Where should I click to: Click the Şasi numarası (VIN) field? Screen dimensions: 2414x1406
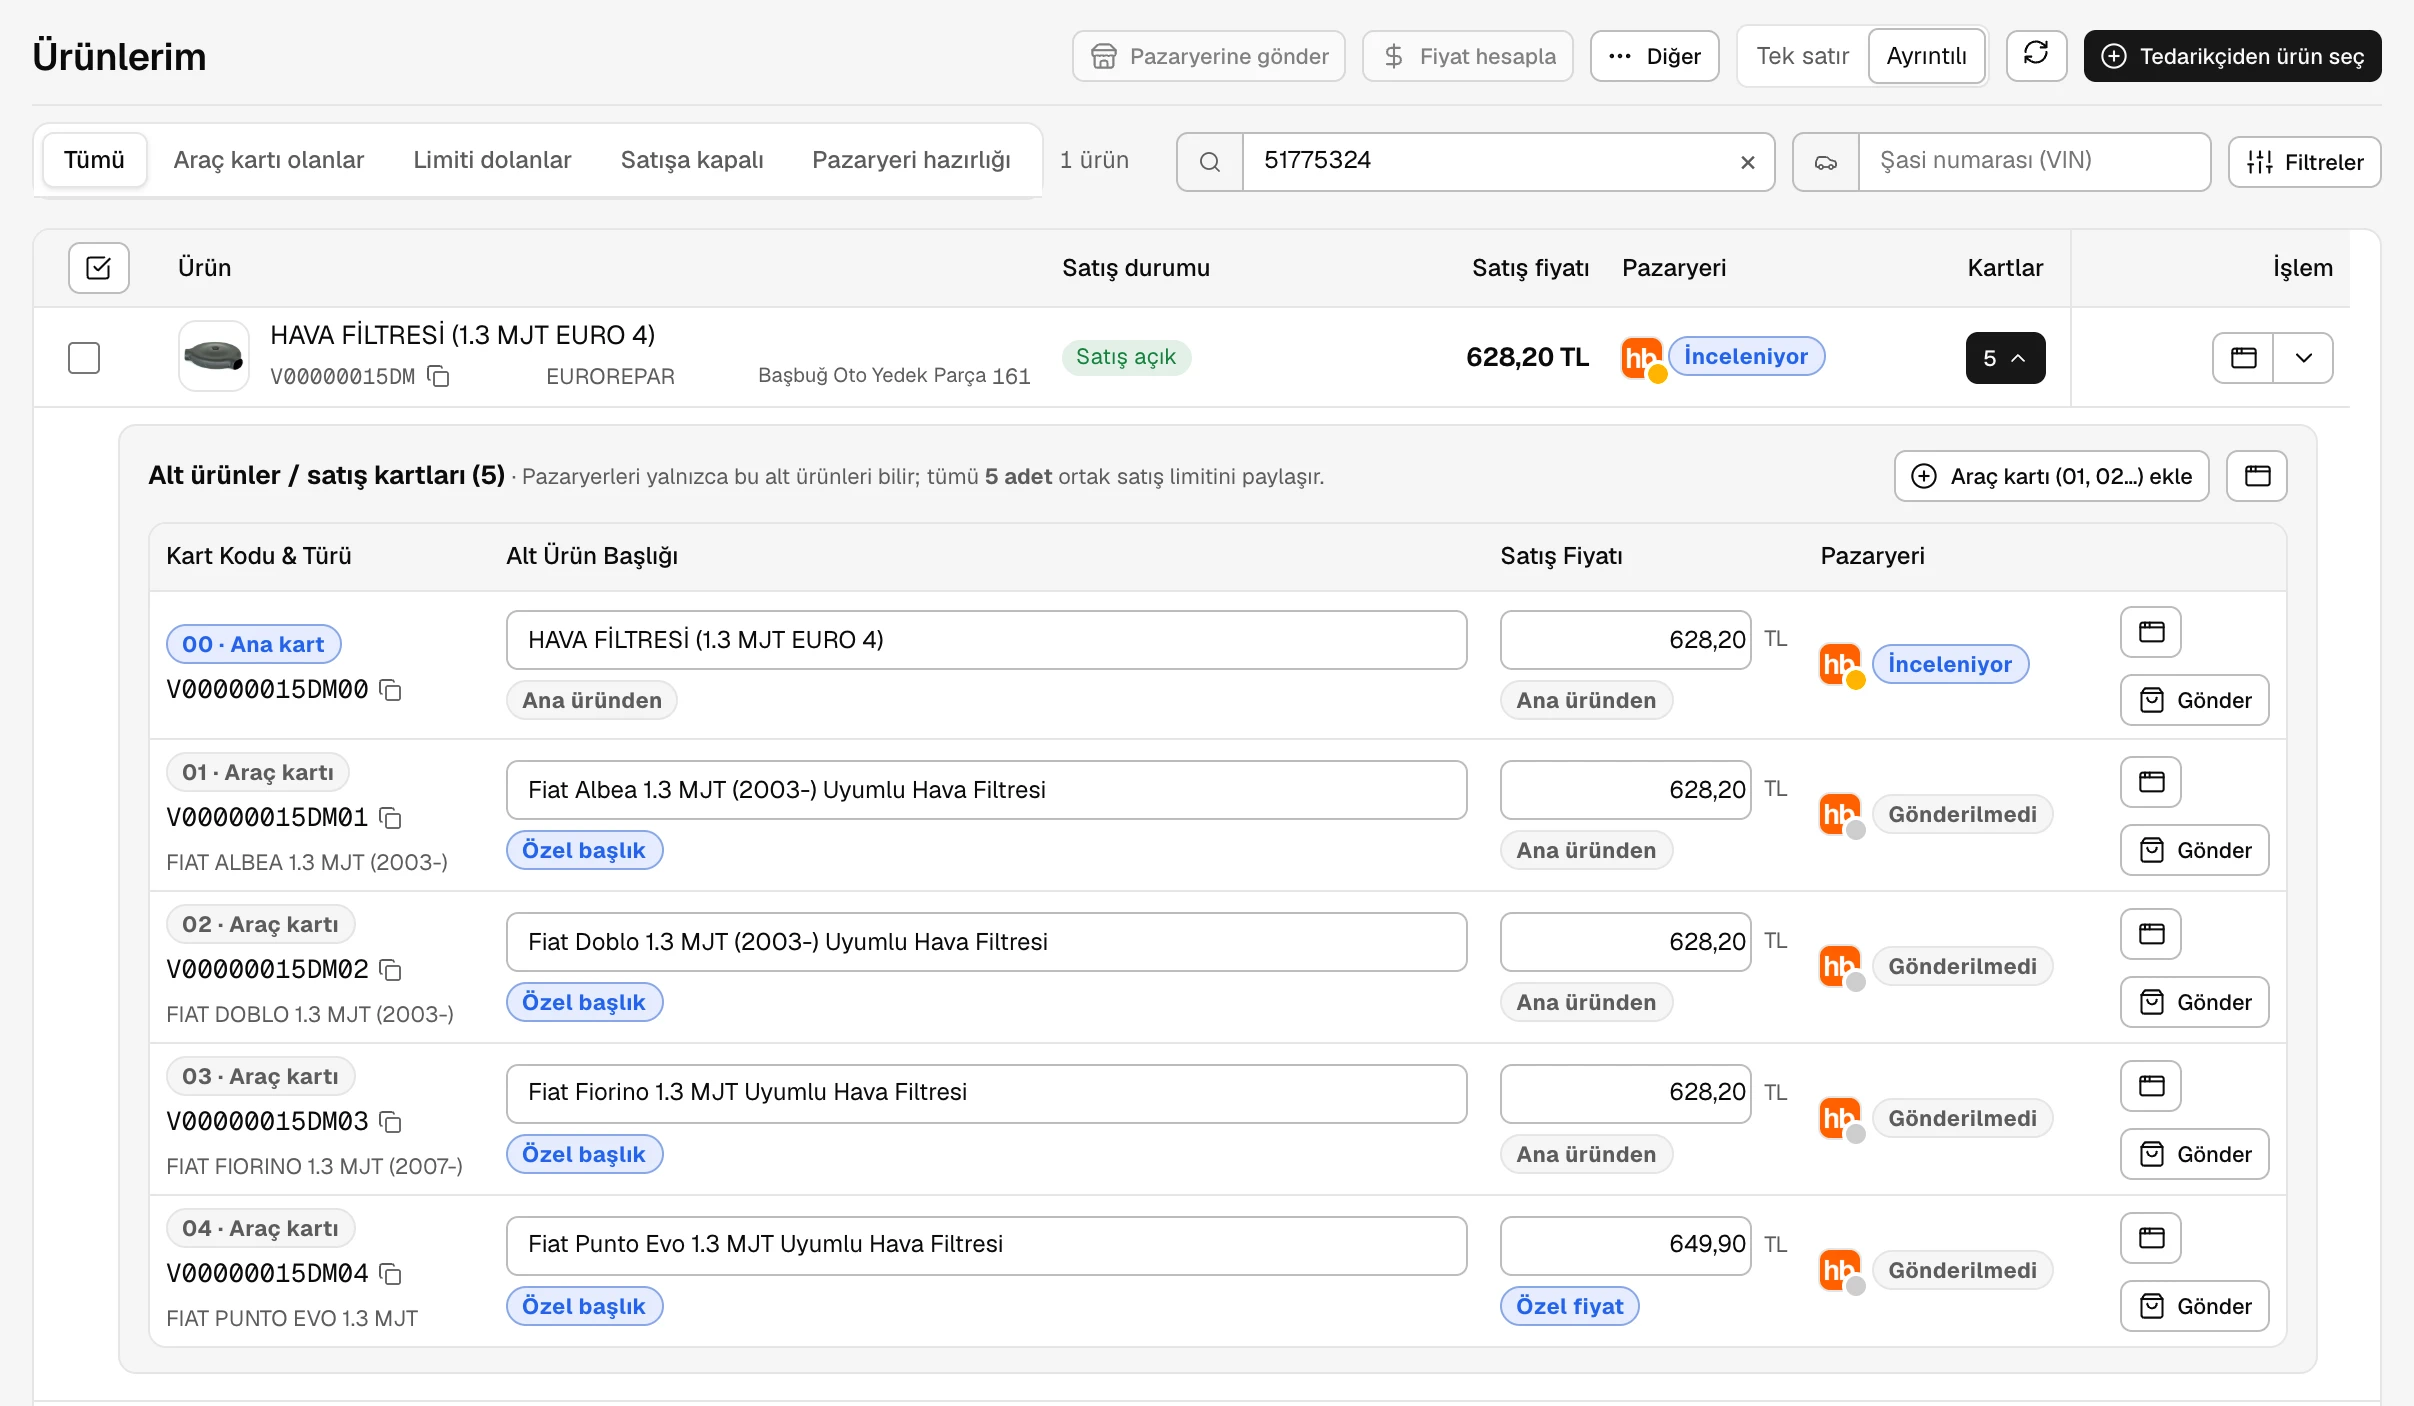coord(2034,162)
